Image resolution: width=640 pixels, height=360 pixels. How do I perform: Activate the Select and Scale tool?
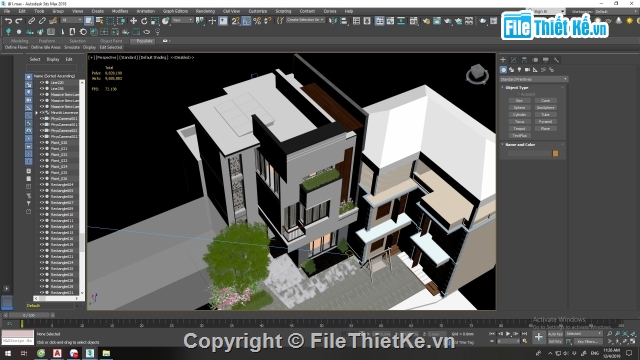tap(155, 21)
